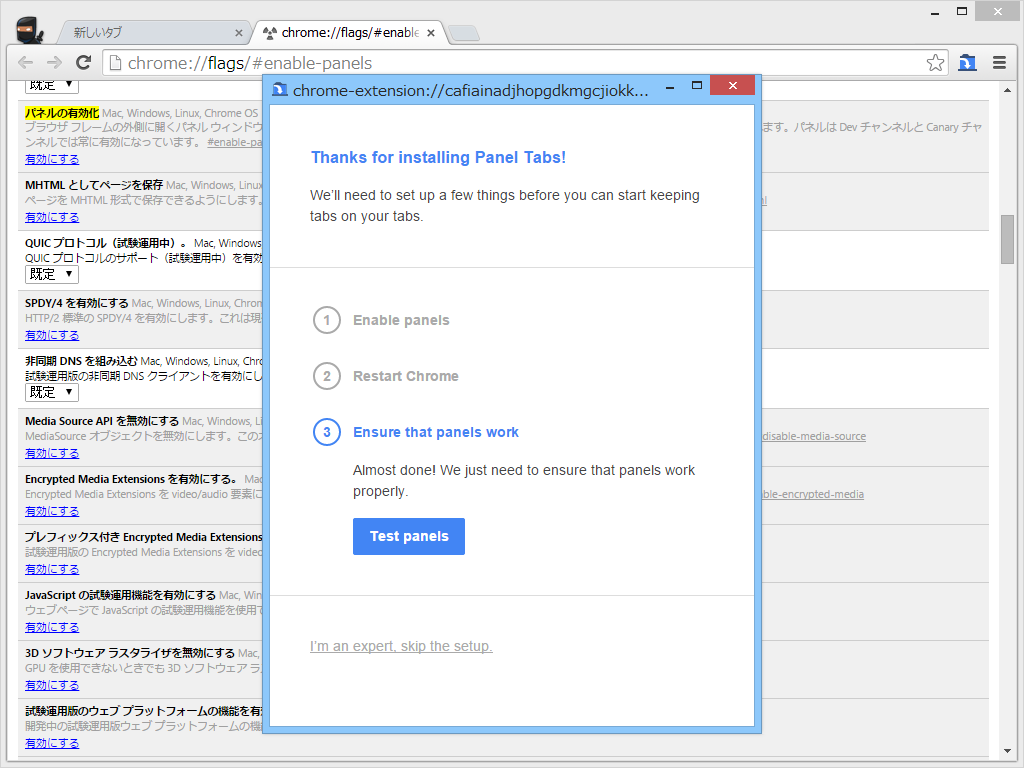The height and width of the screenshot is (768, 1024).
Task: Open the Panel Tabs extension icon in toolbar
Action: pos(967,63)
